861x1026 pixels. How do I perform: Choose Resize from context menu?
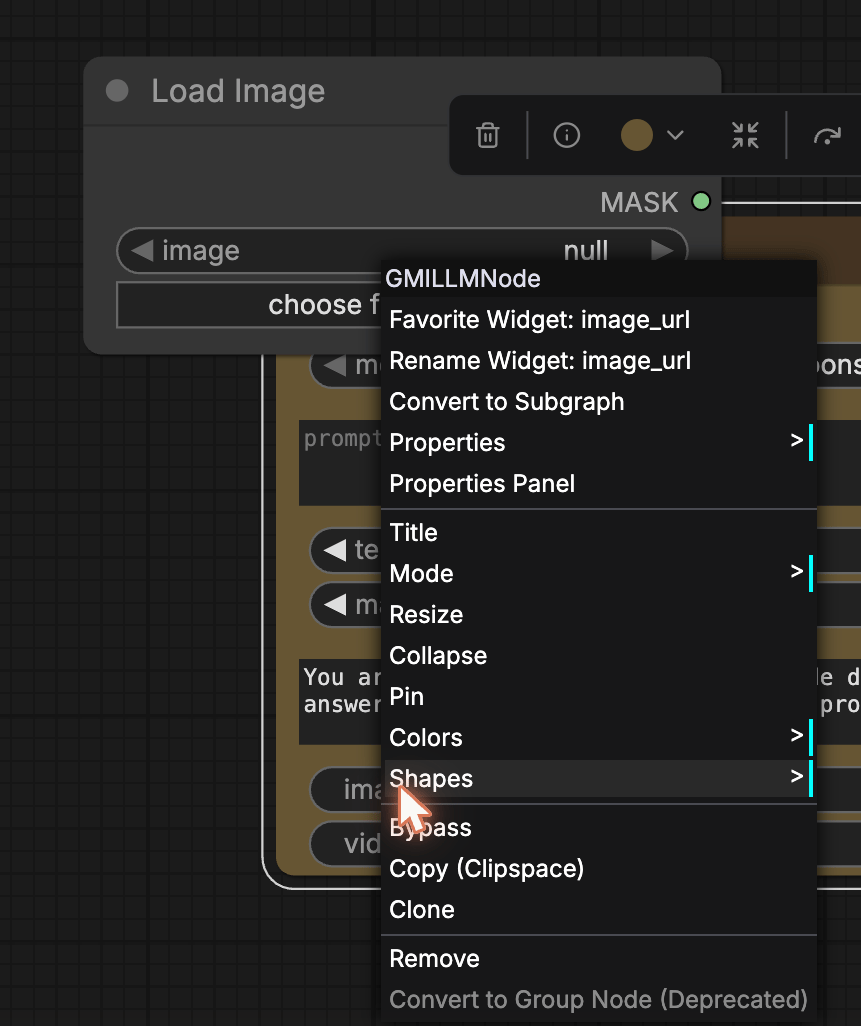coord(599,614)
